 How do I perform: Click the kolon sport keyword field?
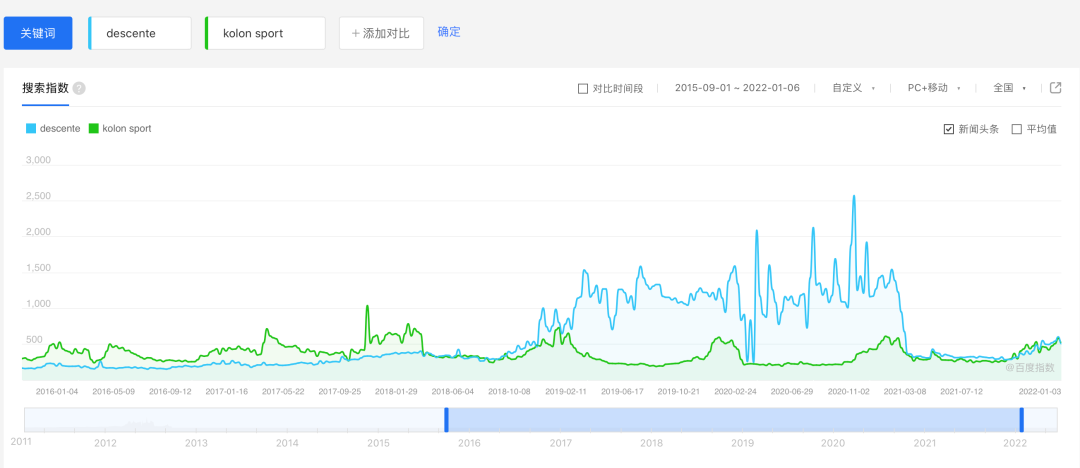pyautogui.click(x=266, y=33)
